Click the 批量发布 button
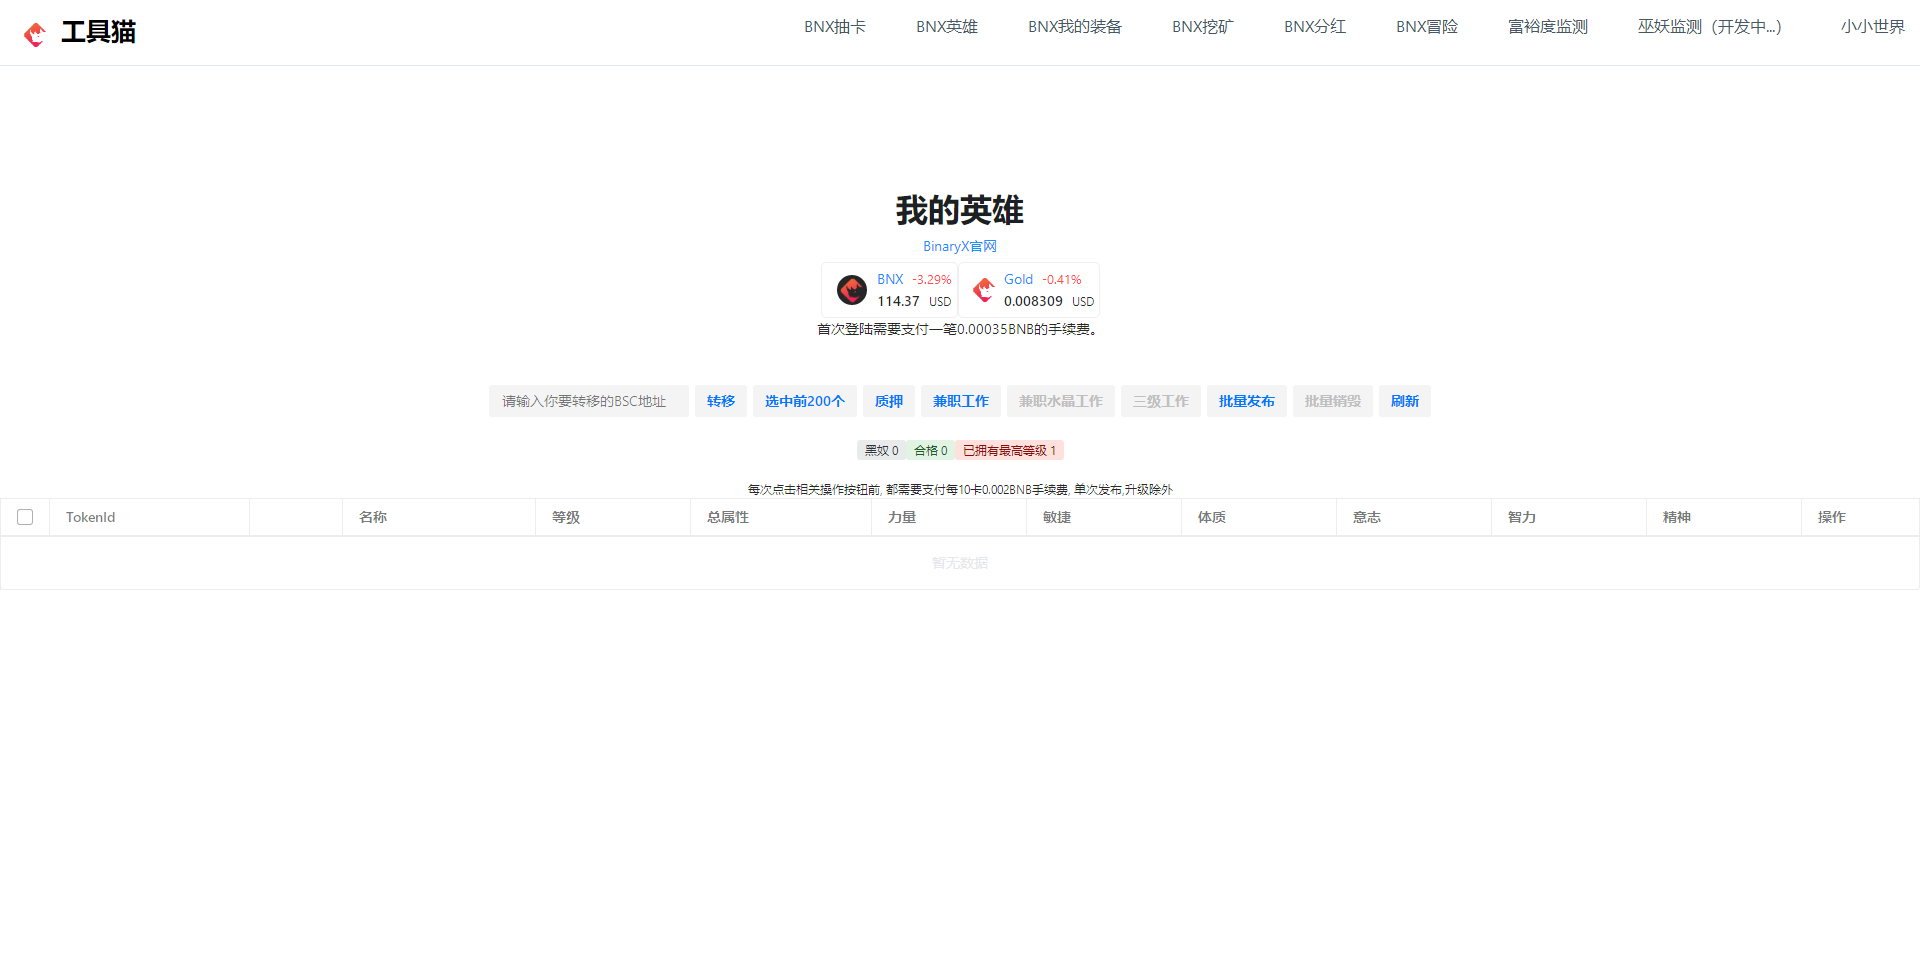Screen dimensions: 1920x953 pos(1247,401)
